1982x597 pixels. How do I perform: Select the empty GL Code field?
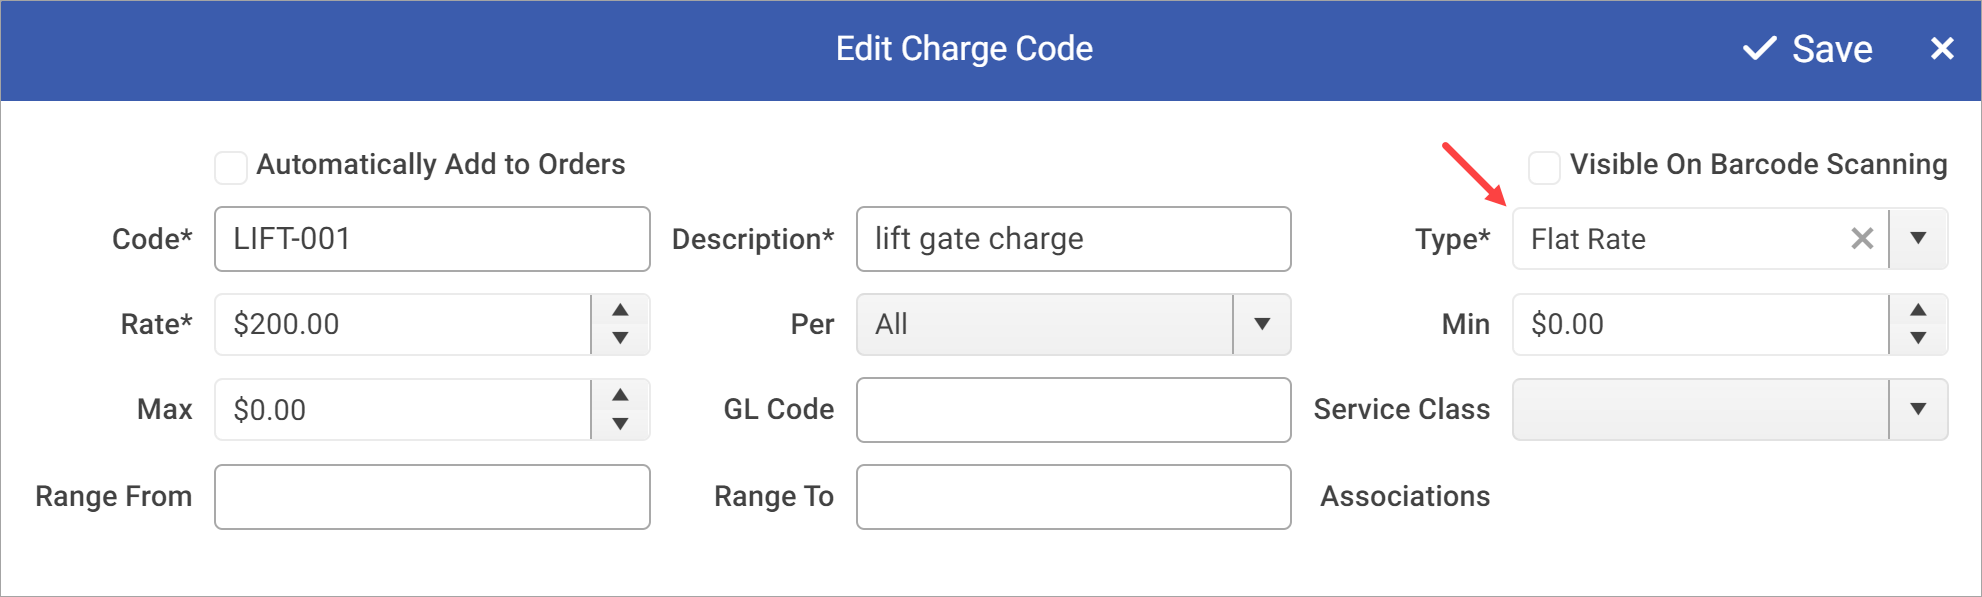tap(1073, 410)
